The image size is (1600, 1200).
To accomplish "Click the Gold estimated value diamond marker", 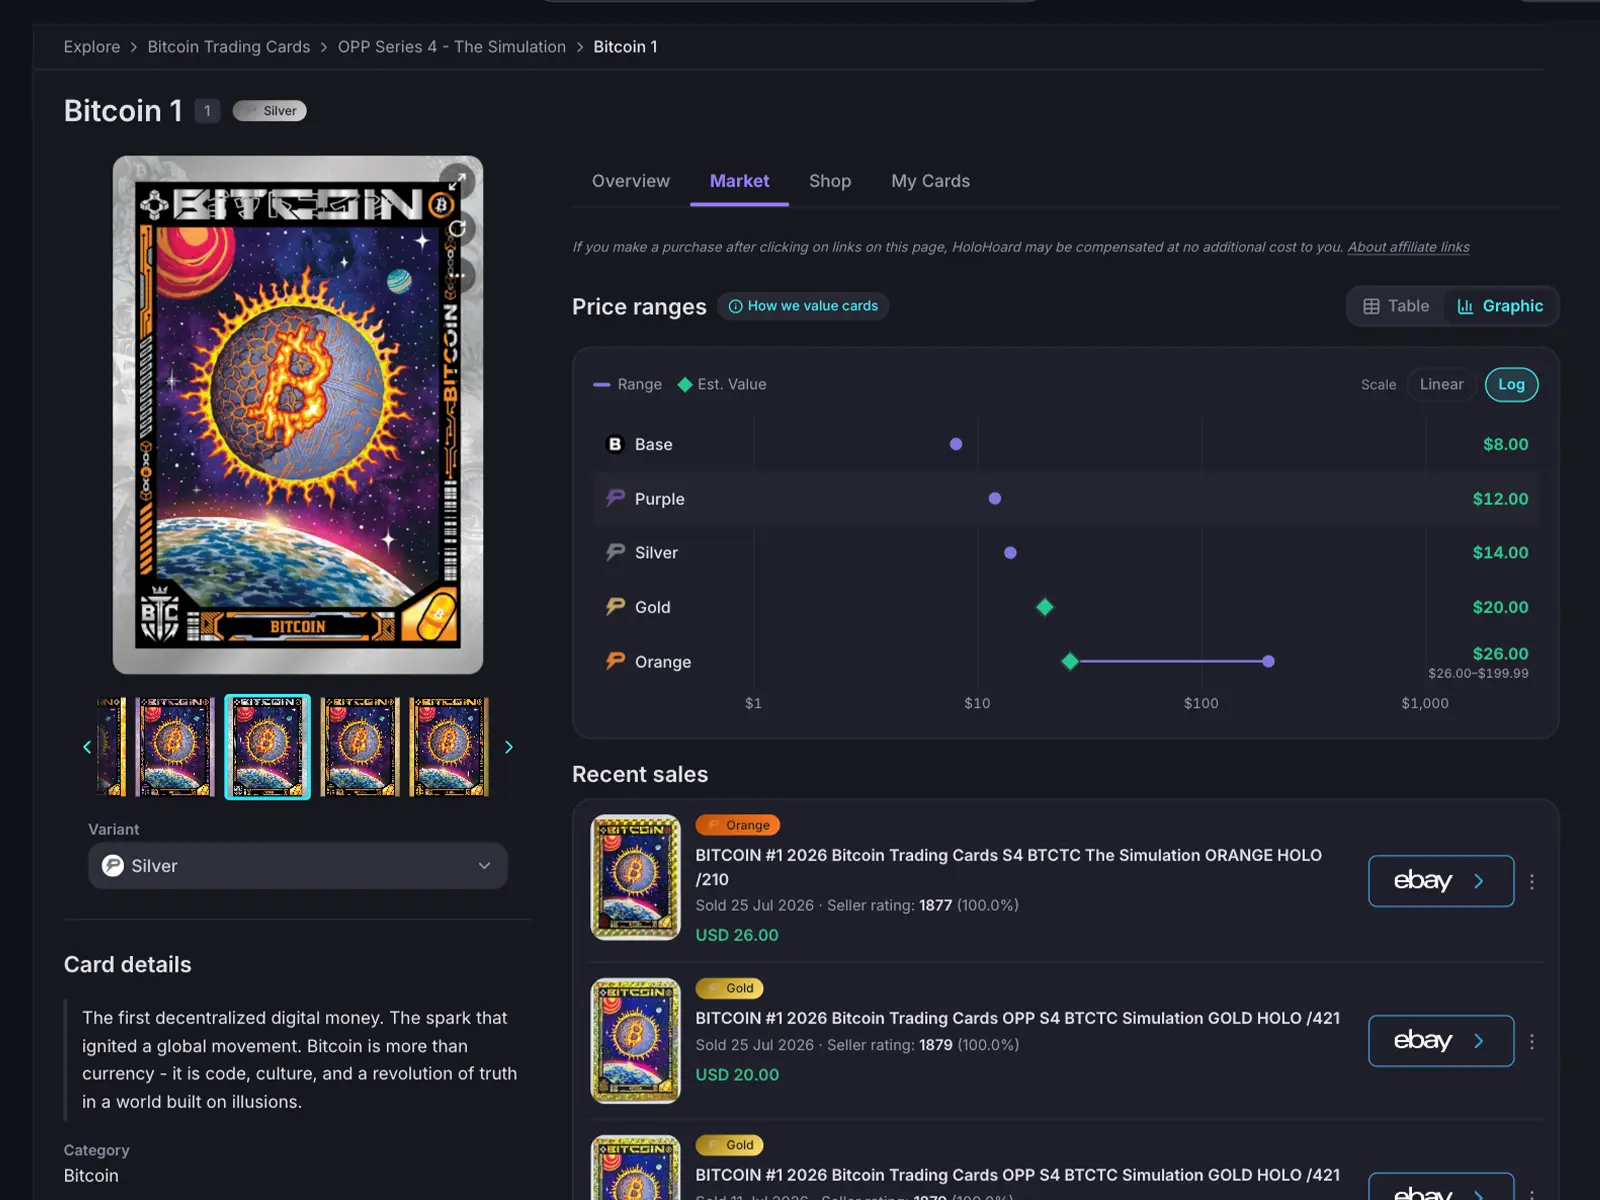I will click(x=1045, y=607).
